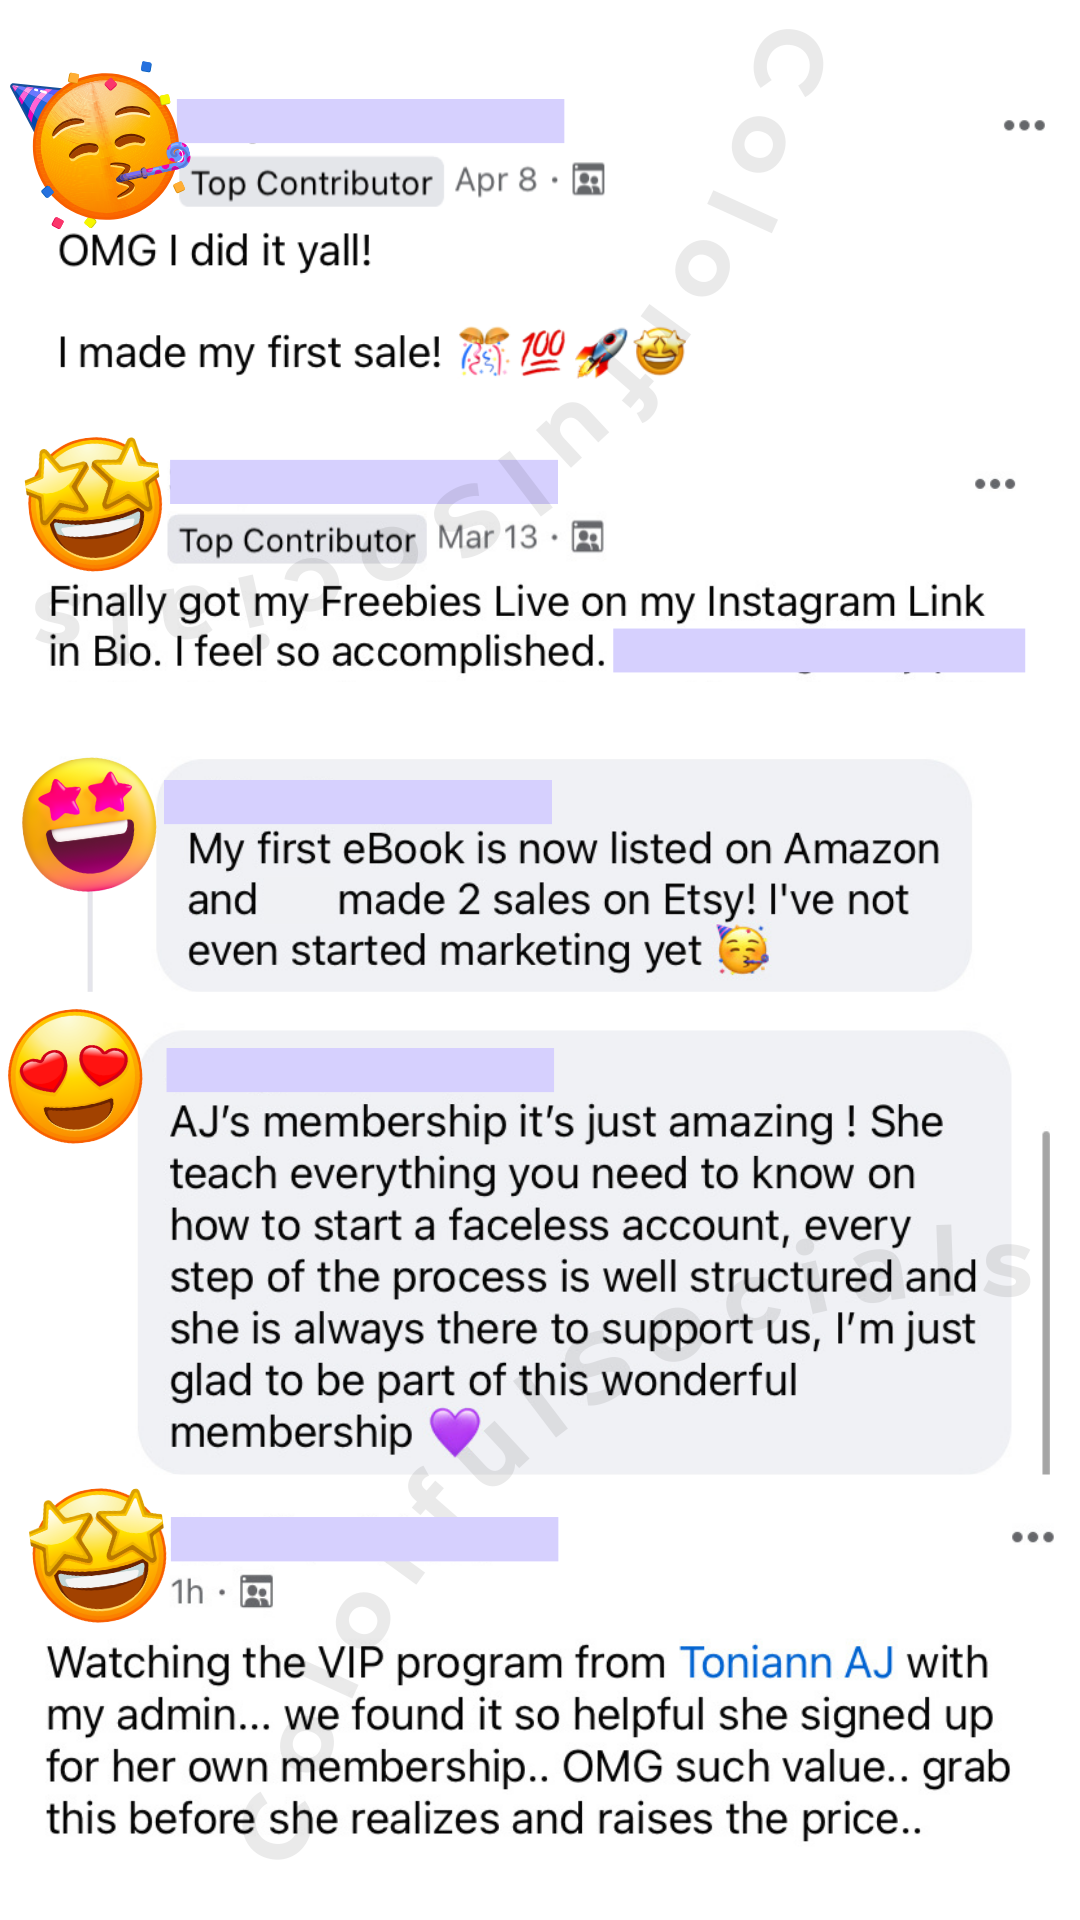
Task: Click Top Contributor badge on Apr 8 post
Action: click(311, 183)
